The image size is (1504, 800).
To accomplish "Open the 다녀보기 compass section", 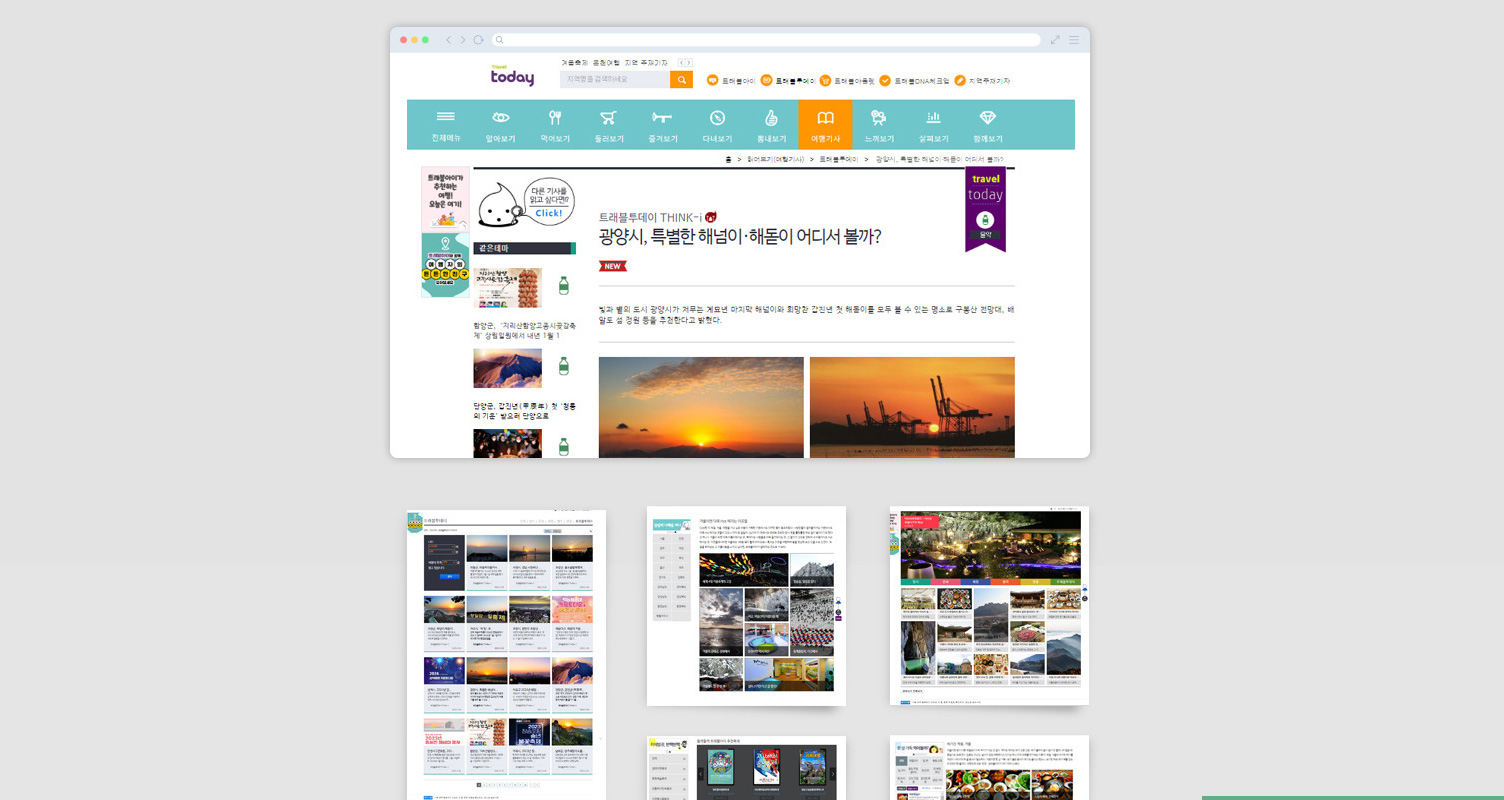I will [717, 125].
